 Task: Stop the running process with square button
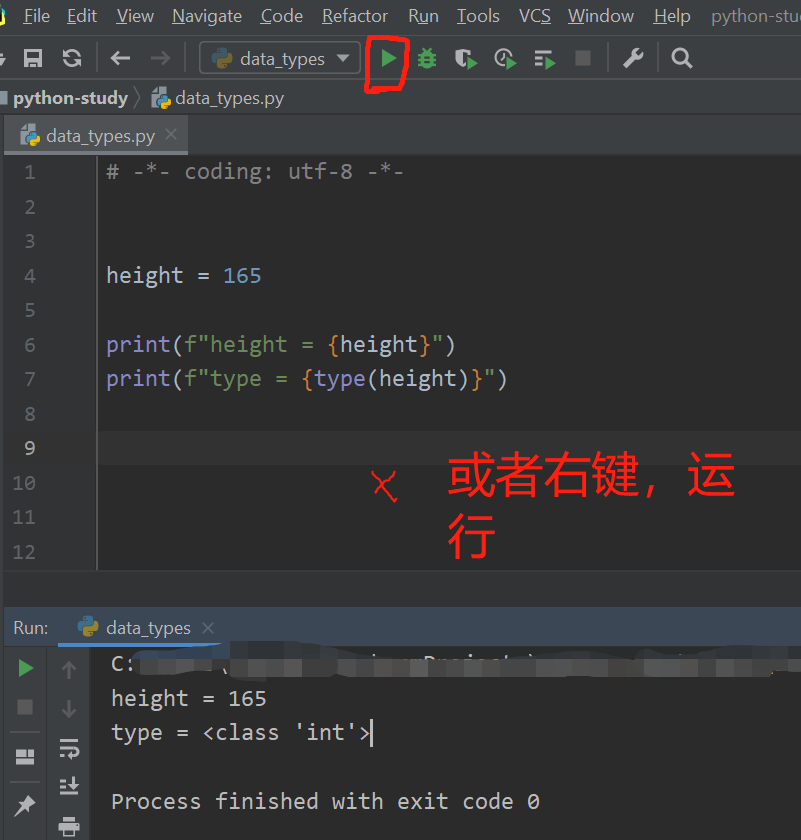pyautogui.click(x=583, y=58)
